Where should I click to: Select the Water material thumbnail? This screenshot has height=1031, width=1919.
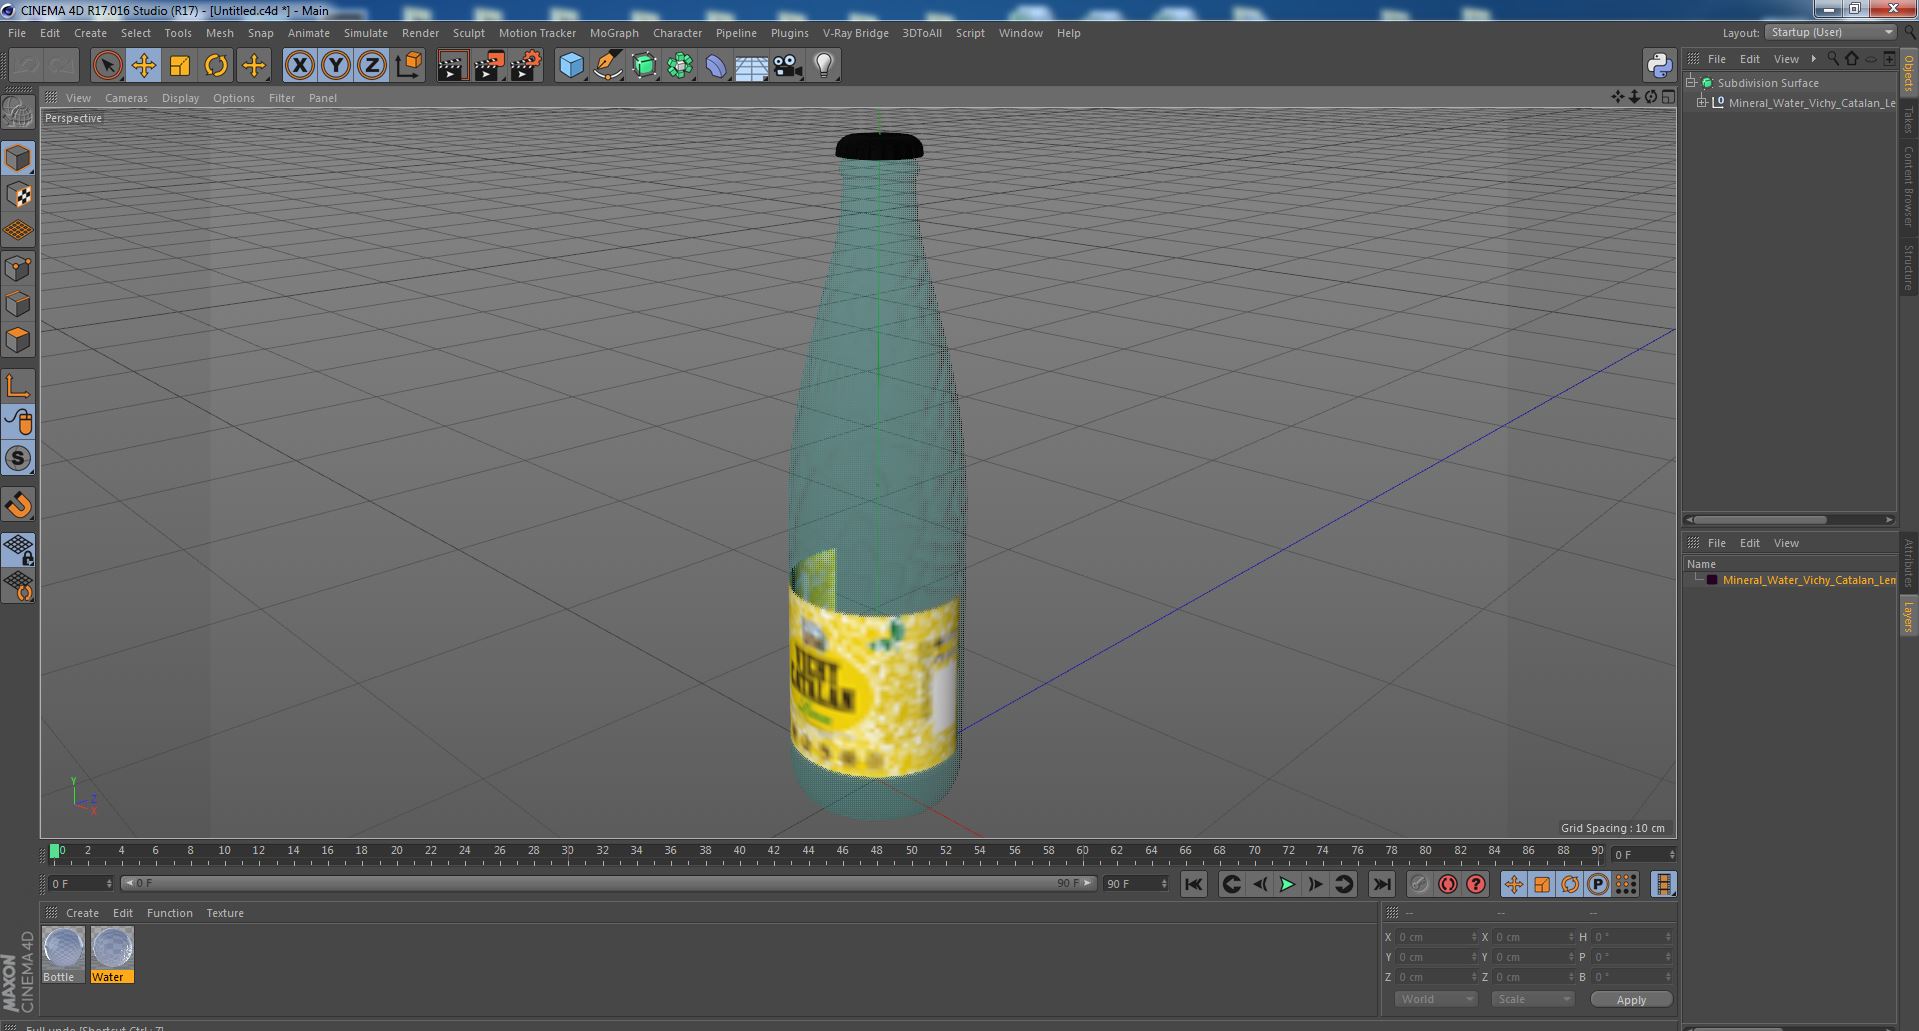click(x=112, y=954)
